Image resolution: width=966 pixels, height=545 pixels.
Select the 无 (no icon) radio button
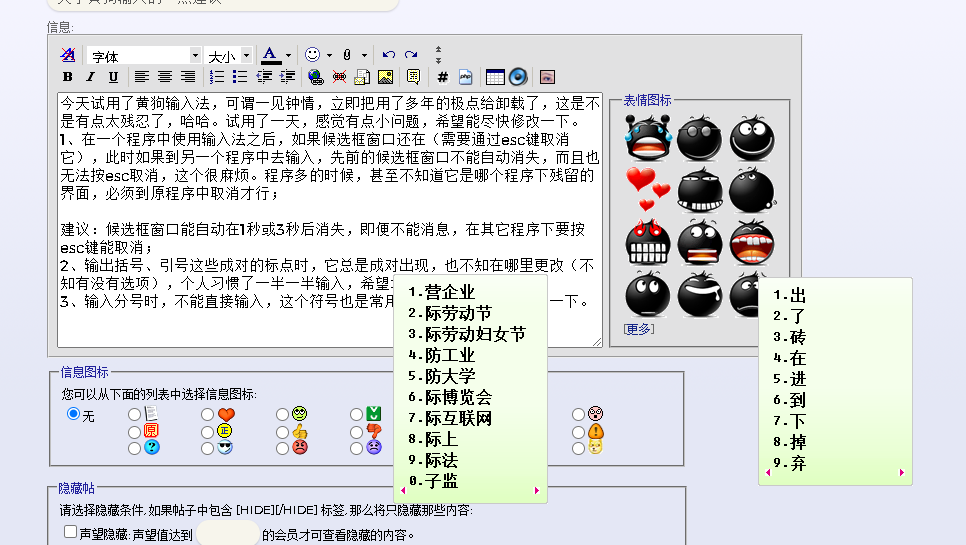tap(73, 414)
